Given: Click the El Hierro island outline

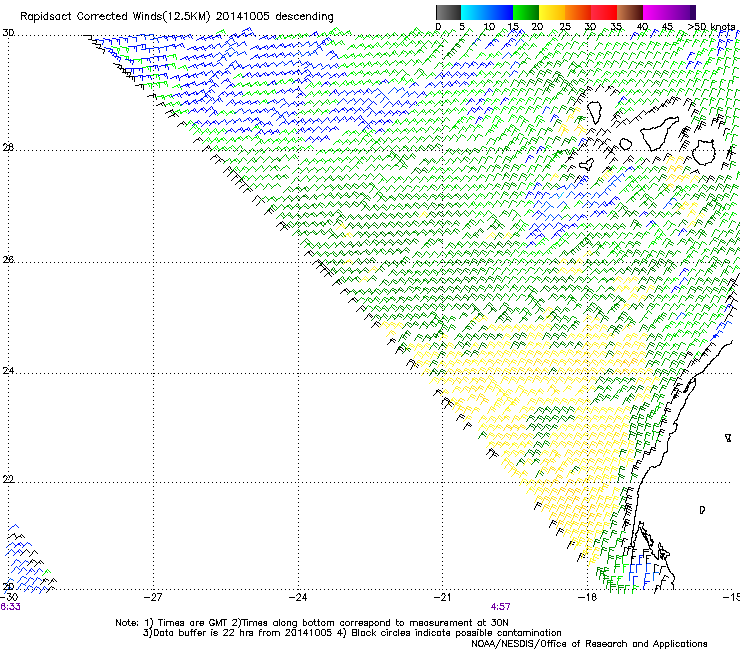Looking at the screenshot, I should (587, 164).
